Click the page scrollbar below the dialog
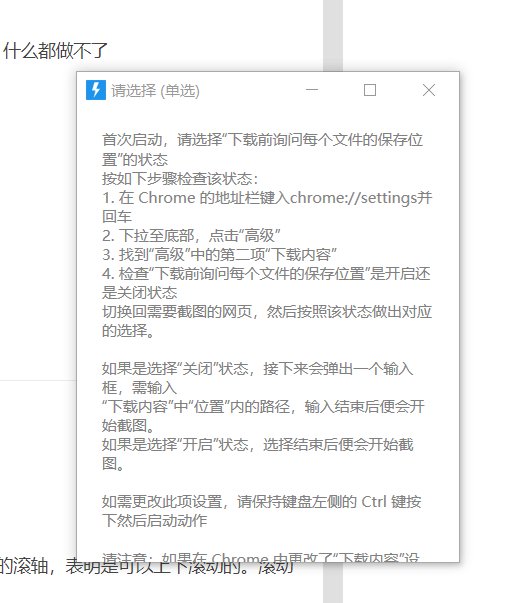 (x=333, y=583)
